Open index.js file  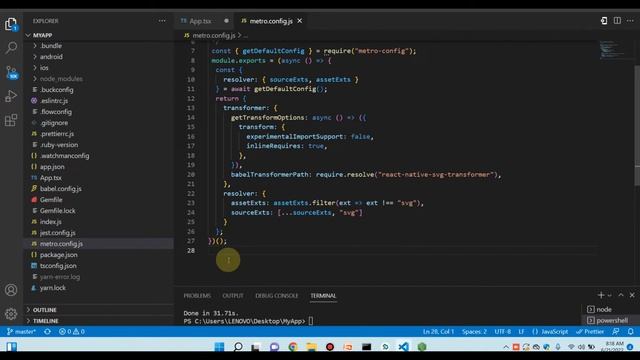click(51, 222)
